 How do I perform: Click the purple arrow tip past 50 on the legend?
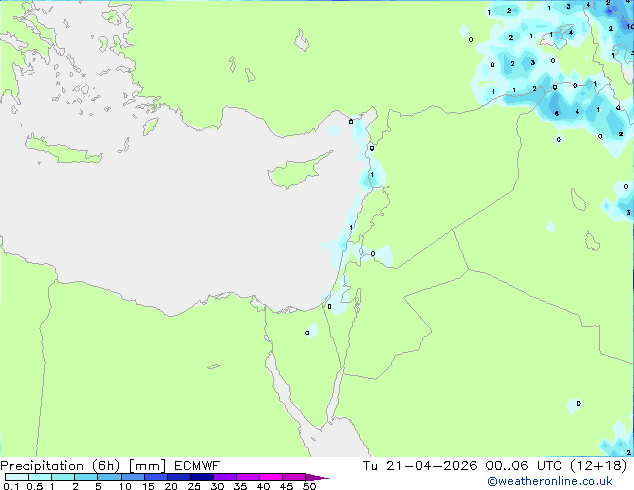pyautogui.click(x=317, y=477)
